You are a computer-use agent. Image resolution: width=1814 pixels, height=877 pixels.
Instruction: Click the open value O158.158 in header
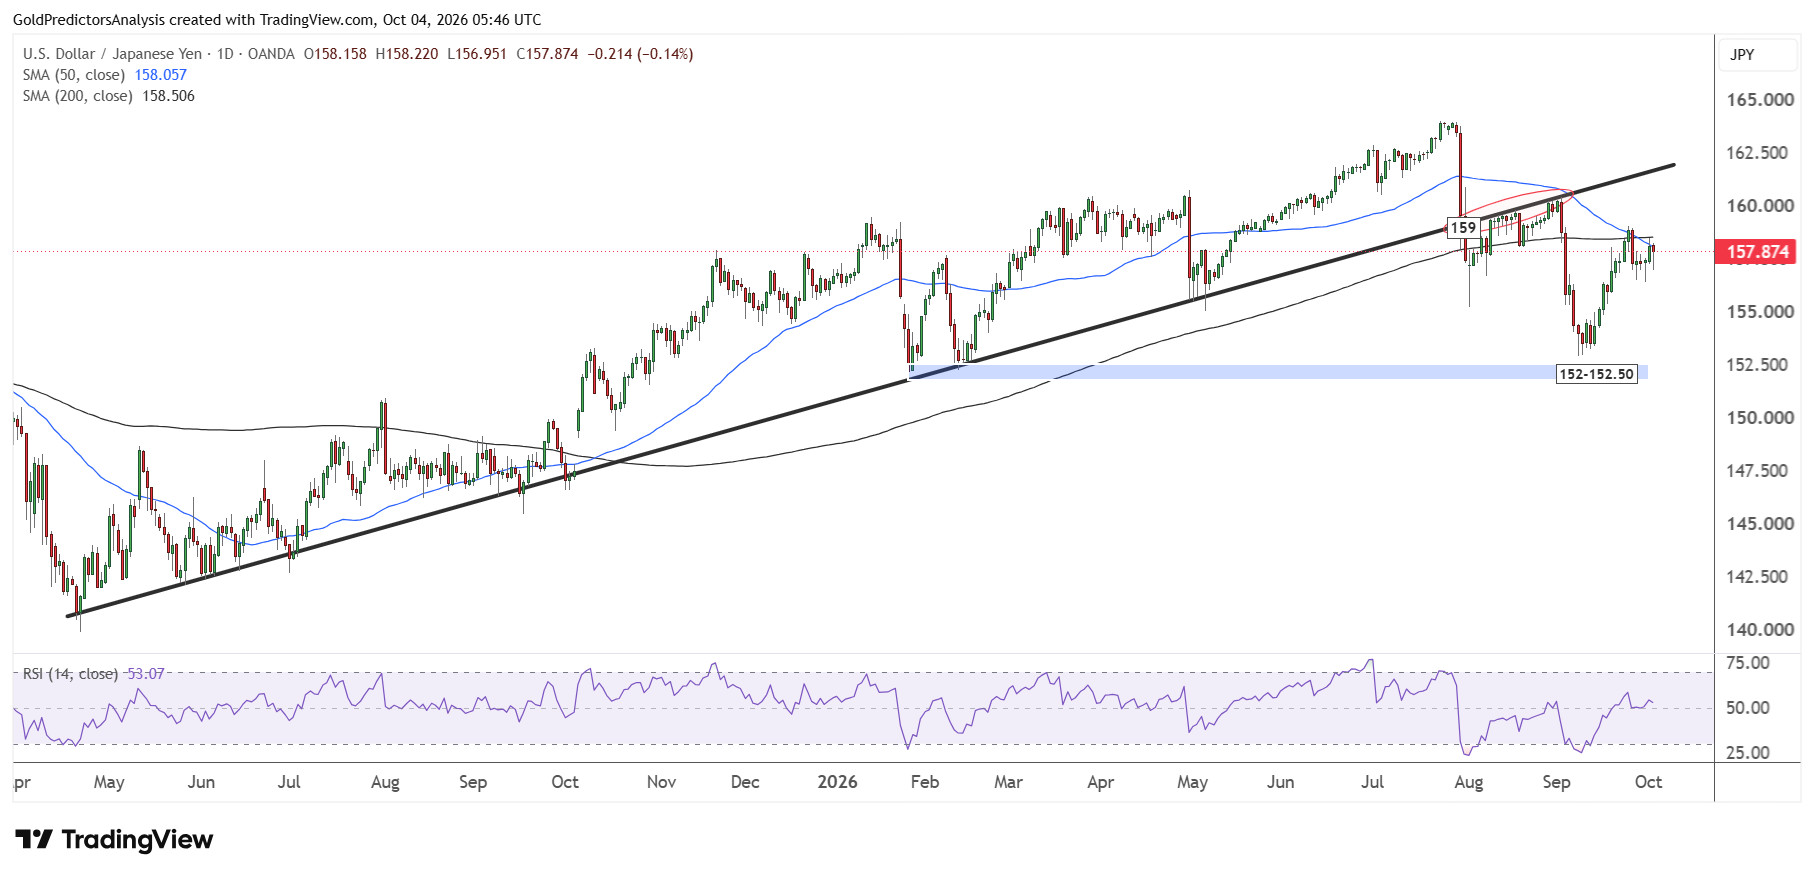pos(335,54)
